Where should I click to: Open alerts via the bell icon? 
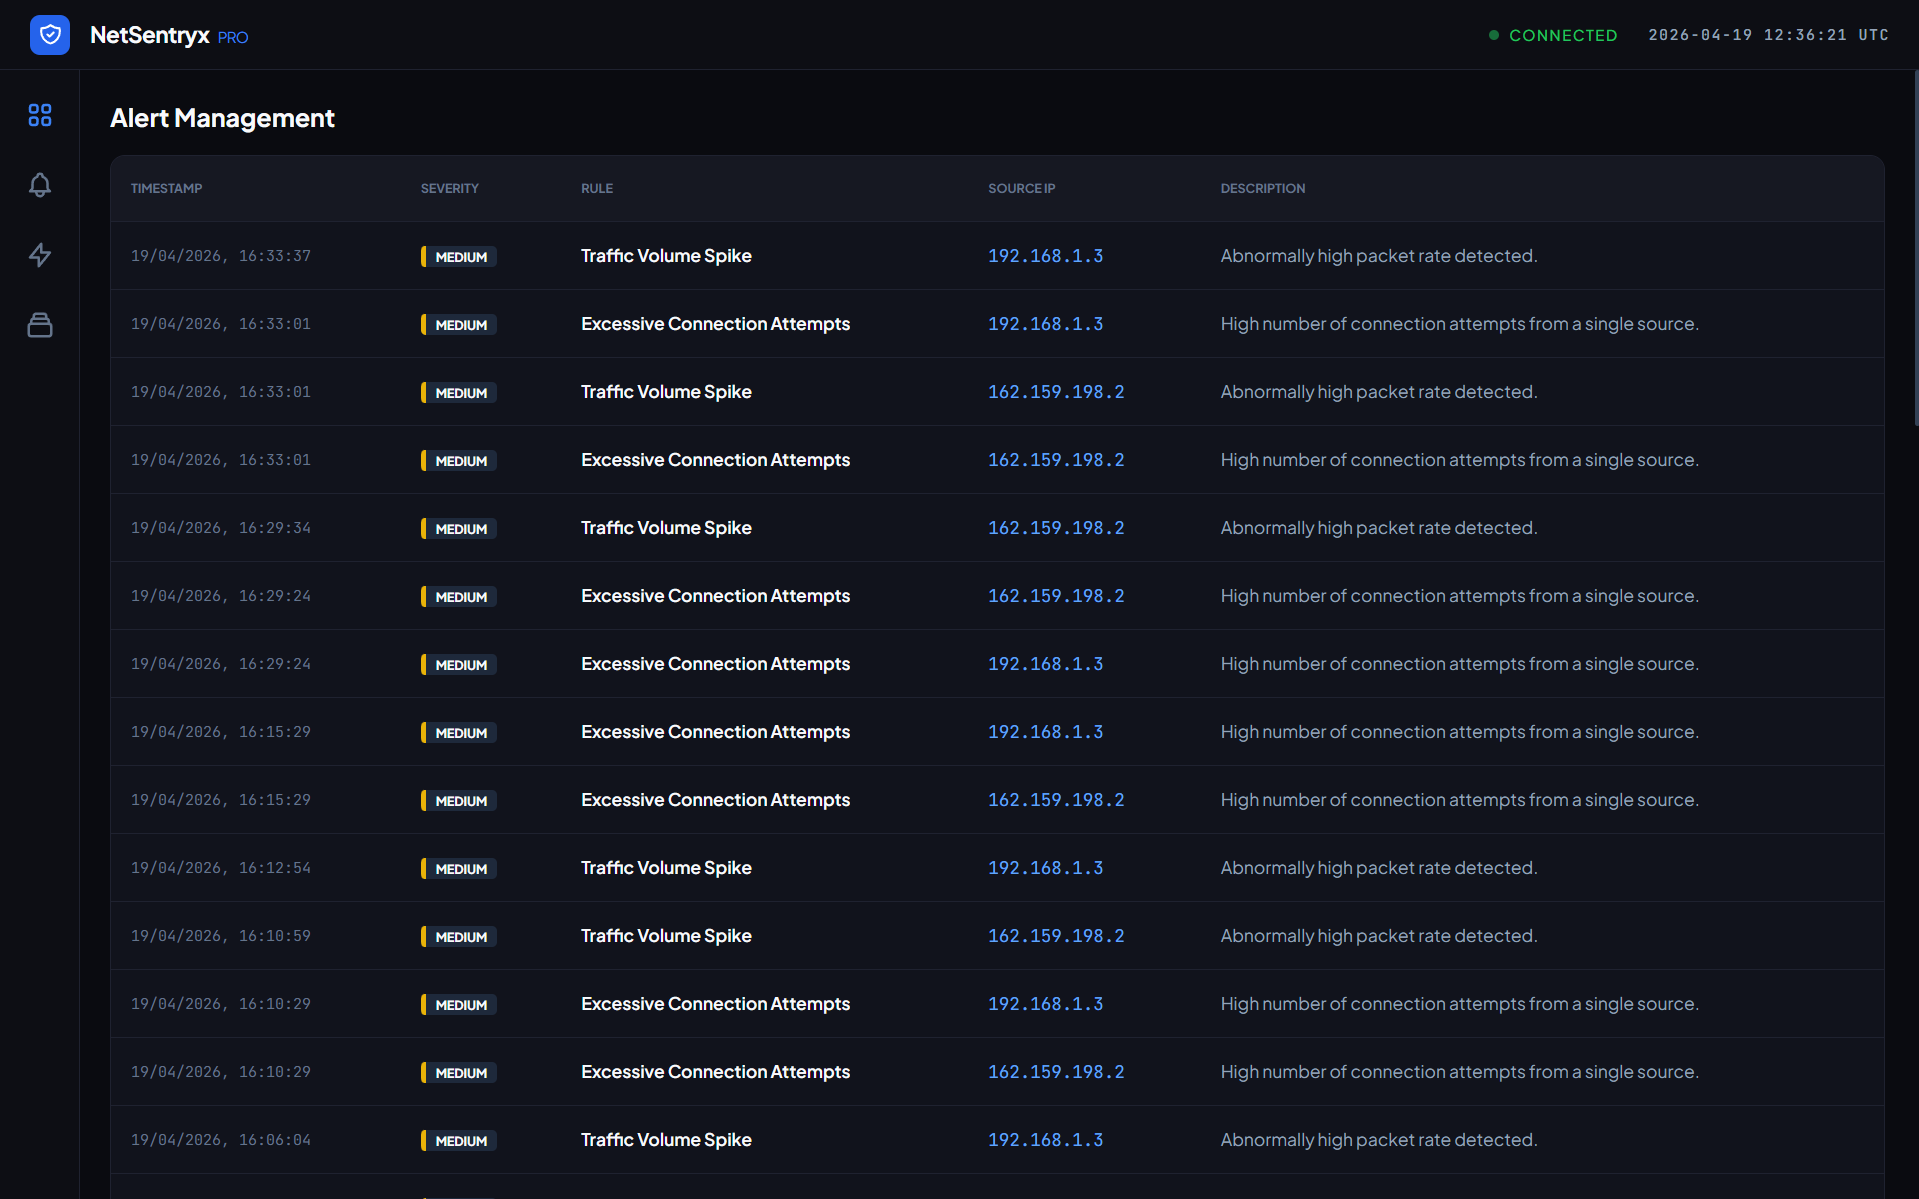point(40,185)
